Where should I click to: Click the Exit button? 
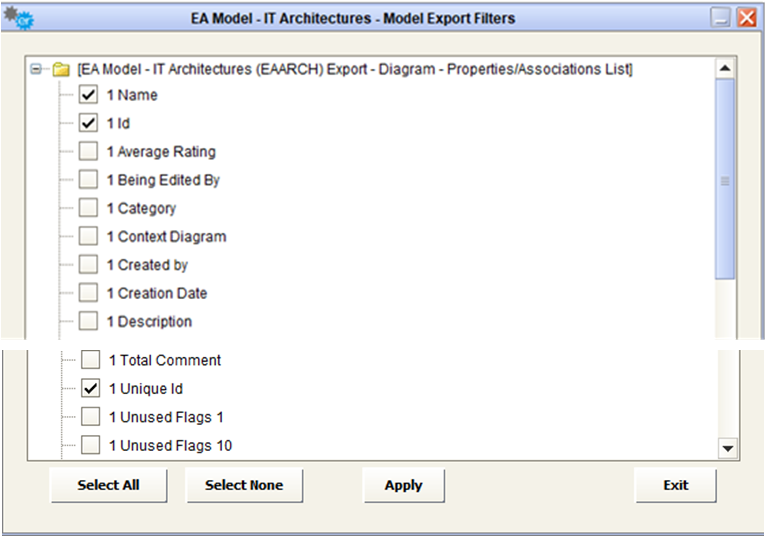675,485
